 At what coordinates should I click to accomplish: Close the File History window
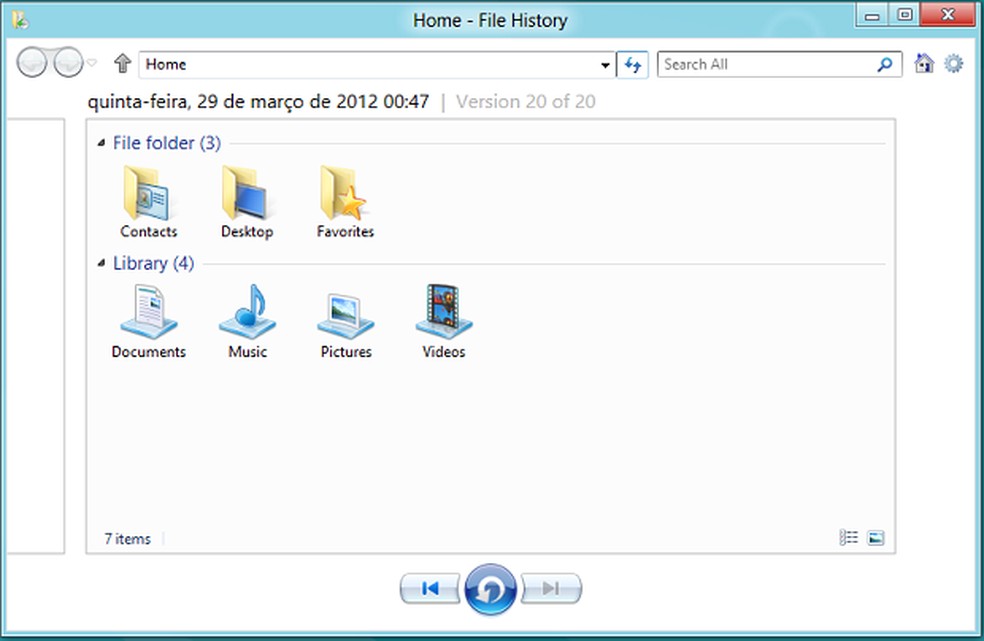948,15
